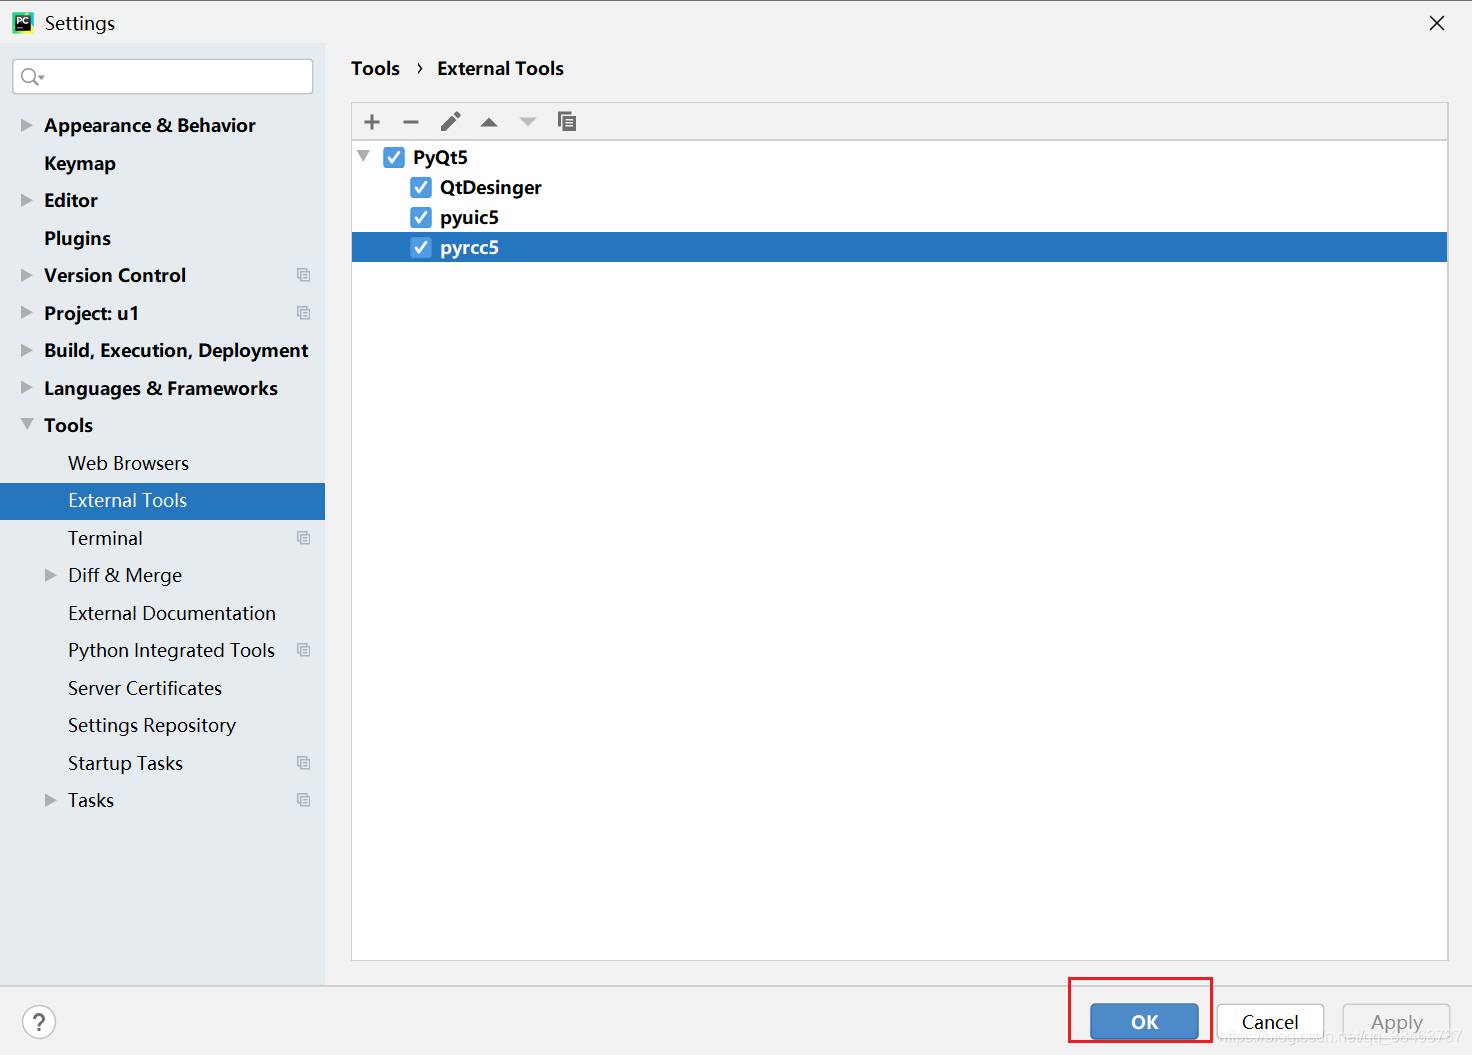Expand the Editor section arrow
The width and height of the screenshot is (1472, 1055).
27,200
